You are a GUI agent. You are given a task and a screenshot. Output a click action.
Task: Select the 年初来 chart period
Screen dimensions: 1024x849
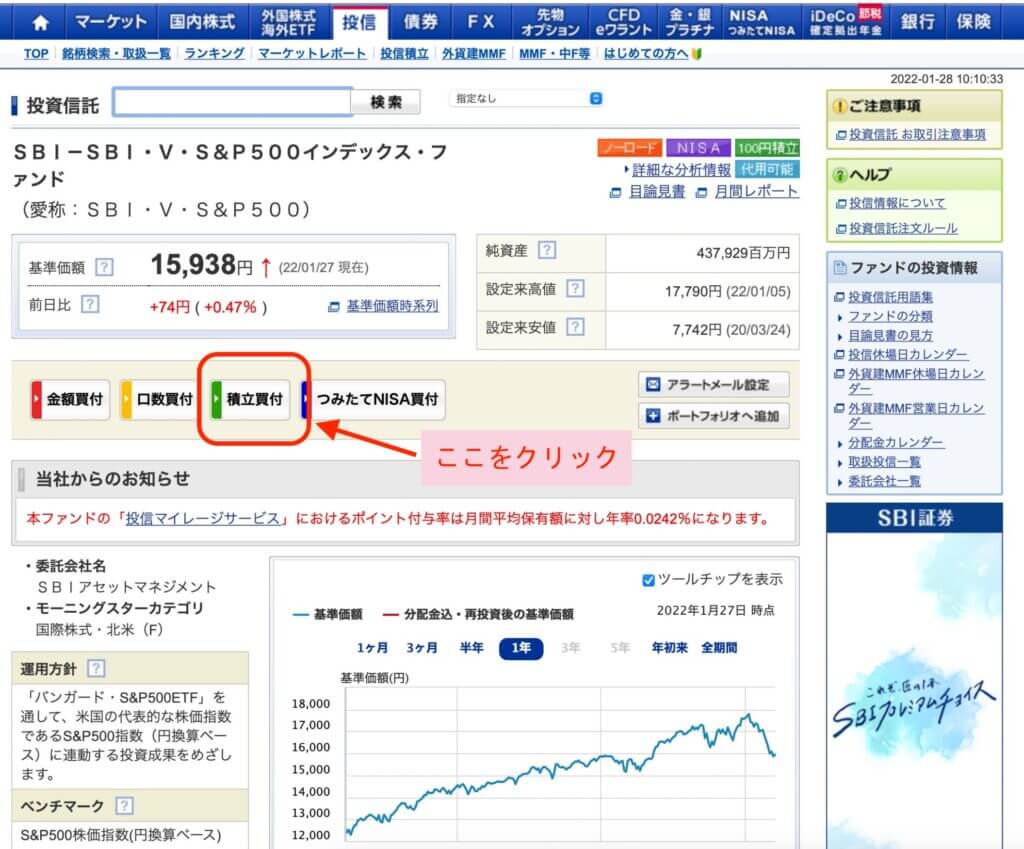tap(670, 648)
